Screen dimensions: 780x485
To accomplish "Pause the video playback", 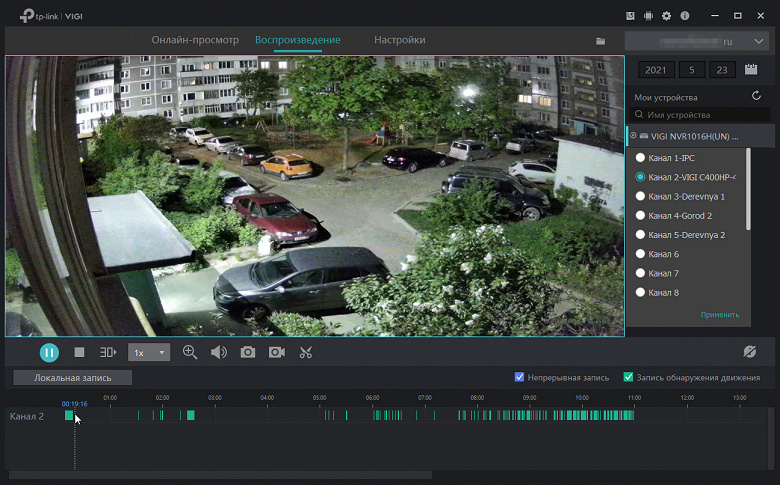I will pyautogui.click(x=49, y=352).
